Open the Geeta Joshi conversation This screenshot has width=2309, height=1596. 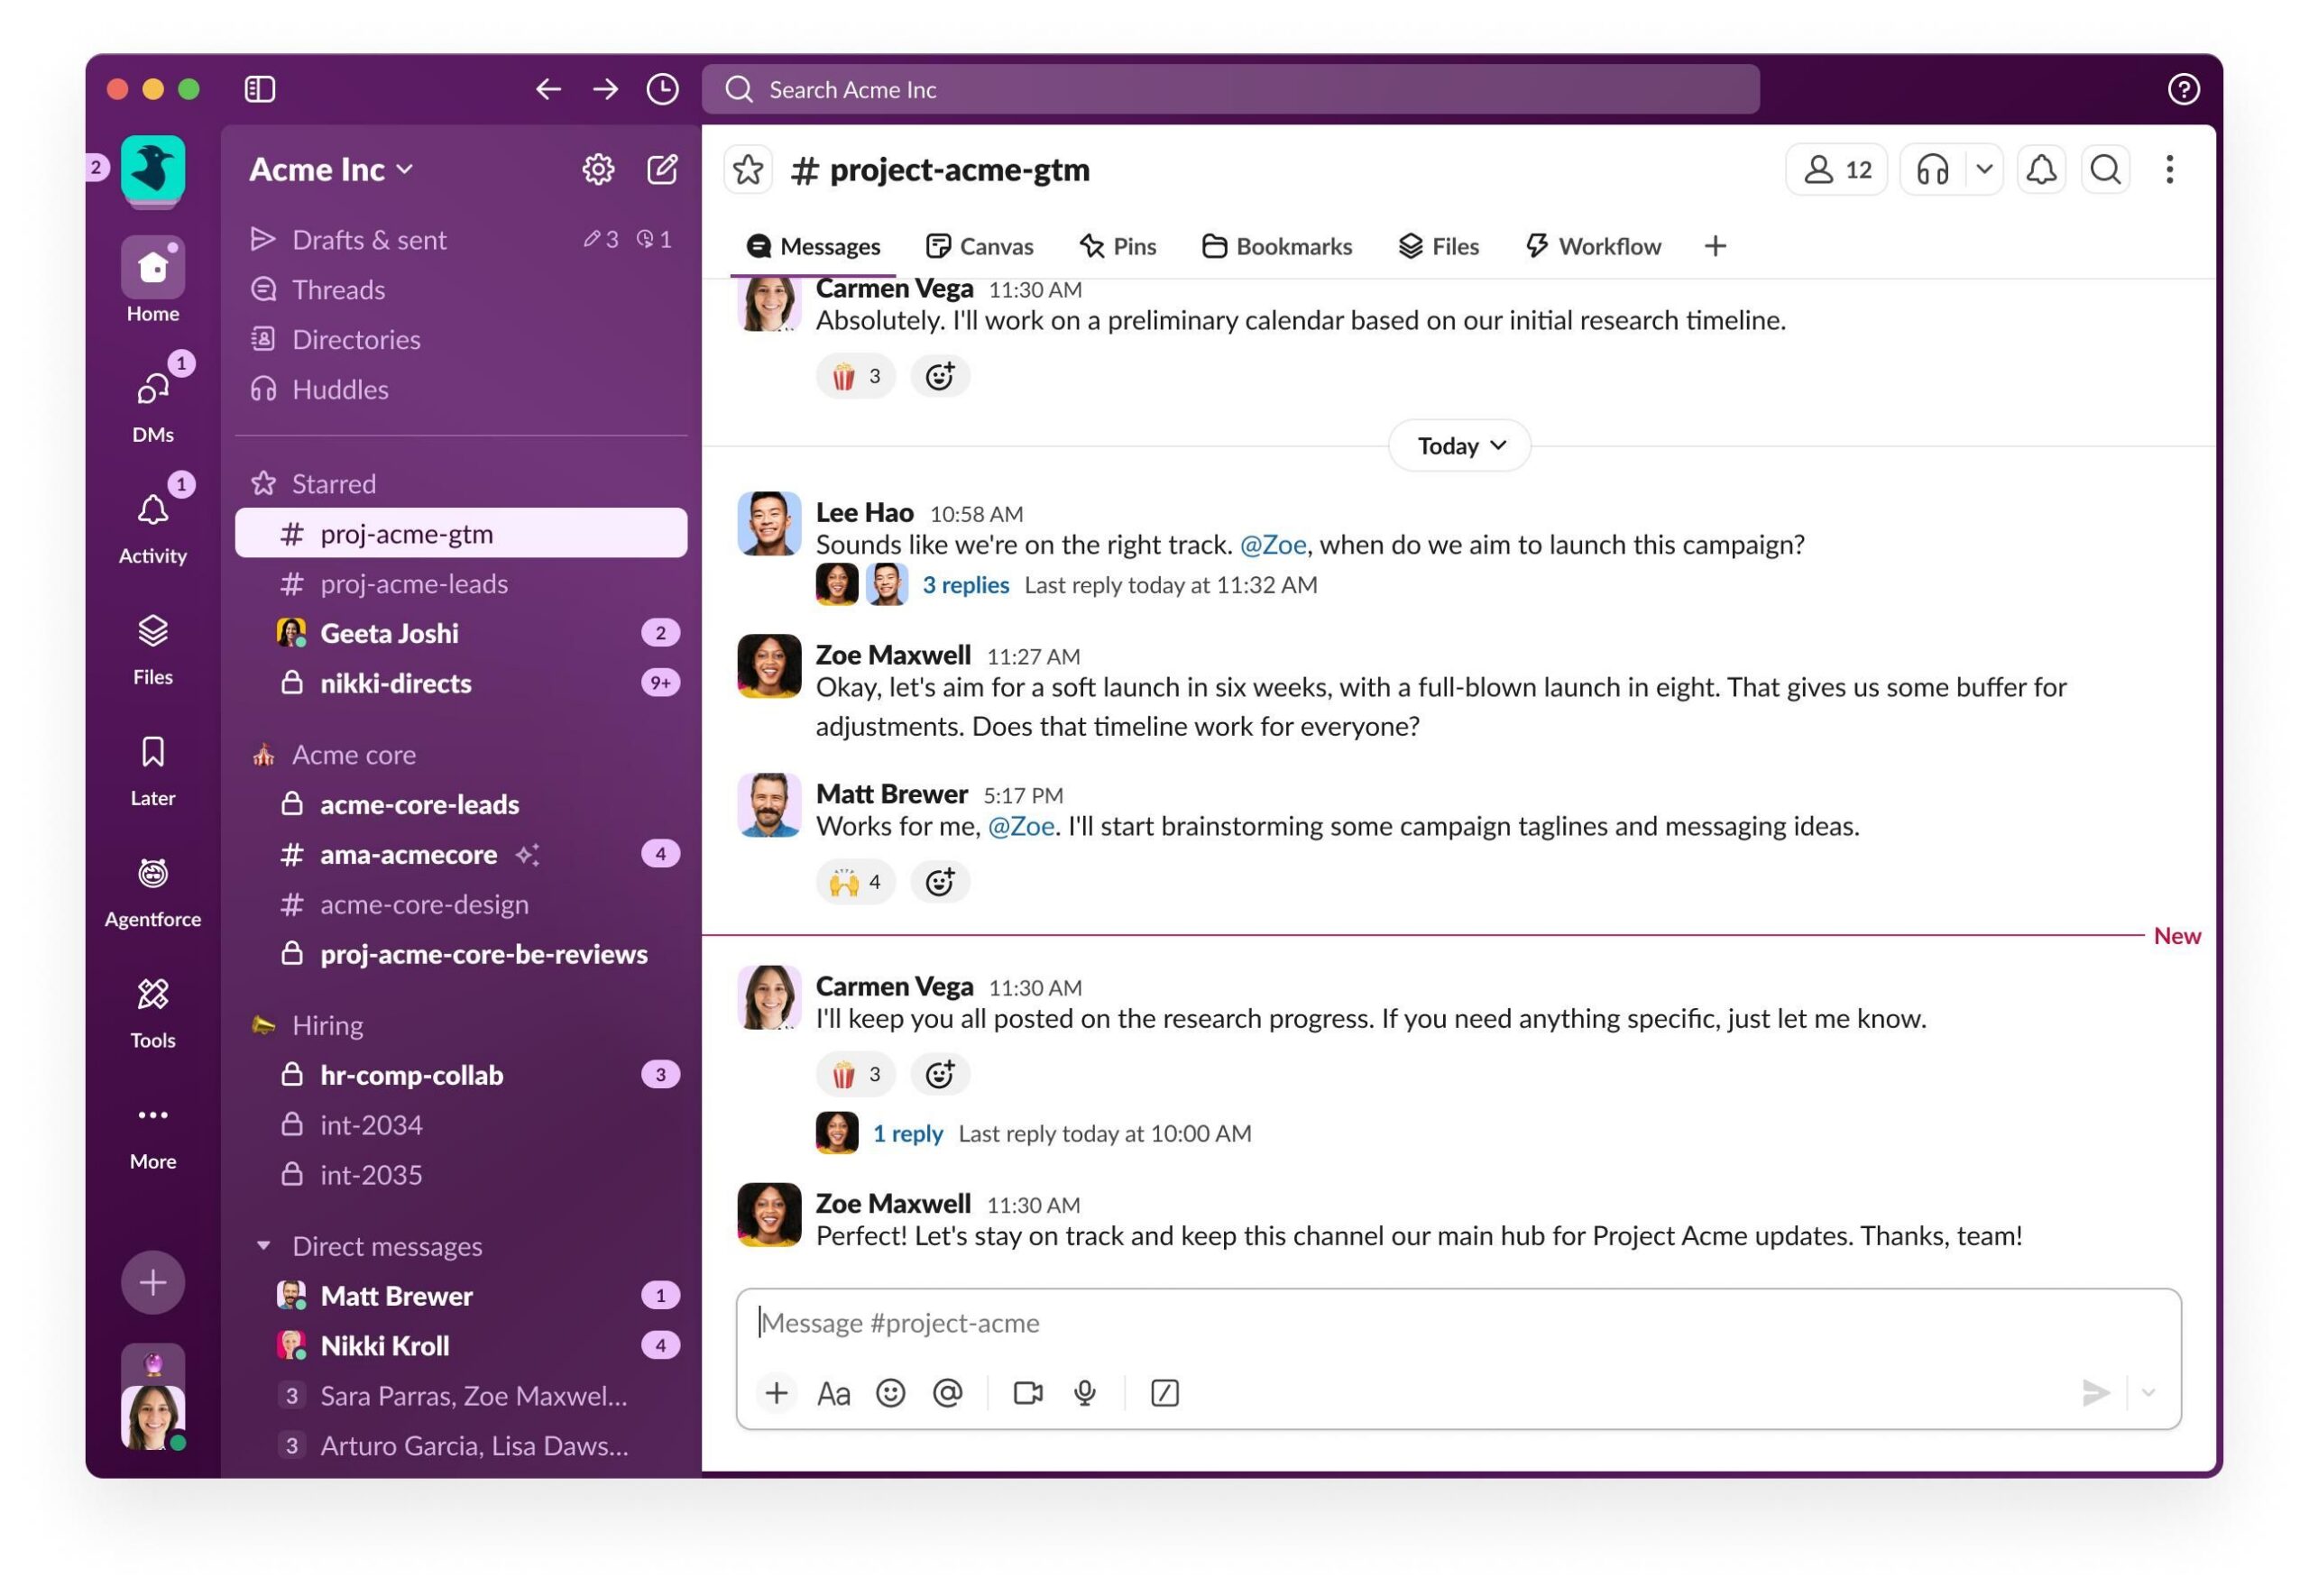point(461,633)
